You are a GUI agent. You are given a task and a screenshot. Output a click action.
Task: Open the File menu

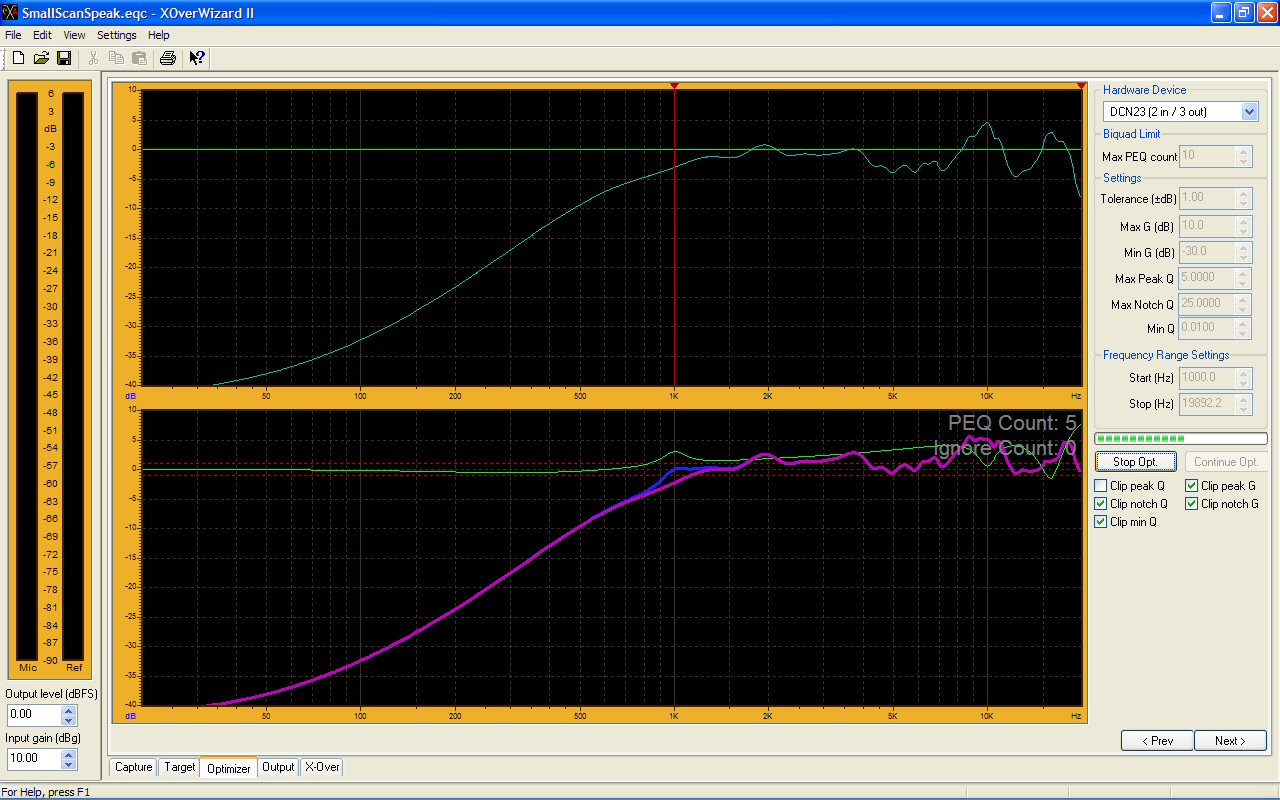(x=13, y=35)
